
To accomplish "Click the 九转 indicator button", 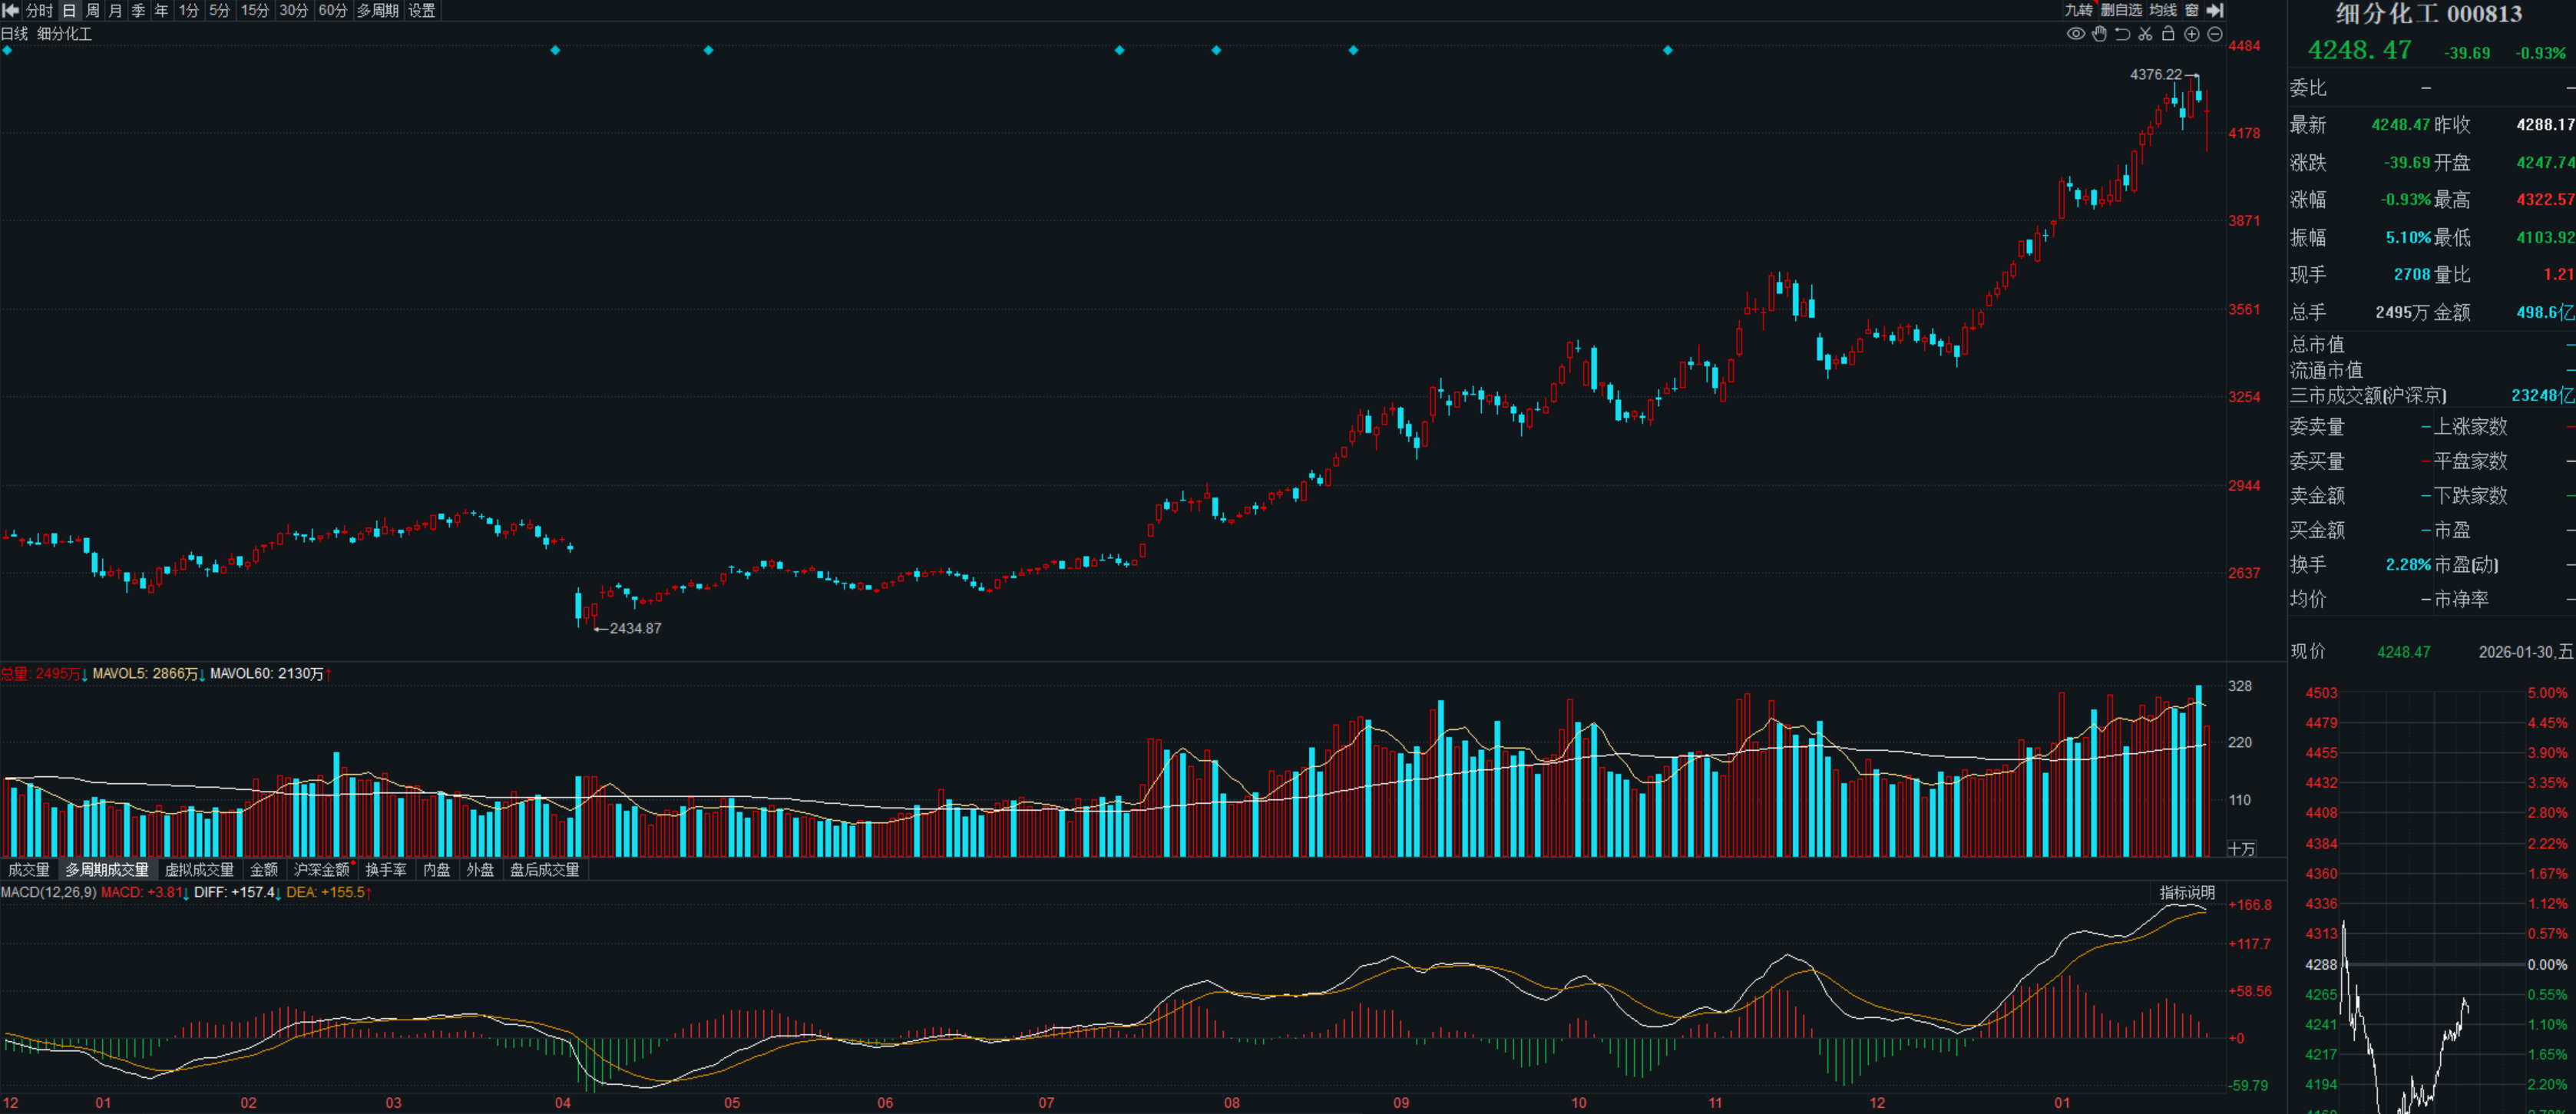I will [2078, 10].
